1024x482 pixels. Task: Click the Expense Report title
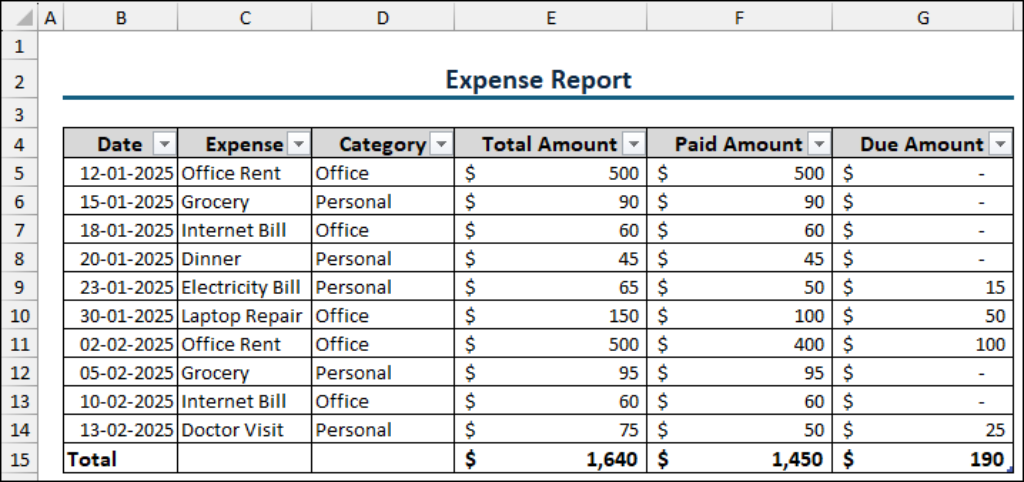click(x=538, y=80)
